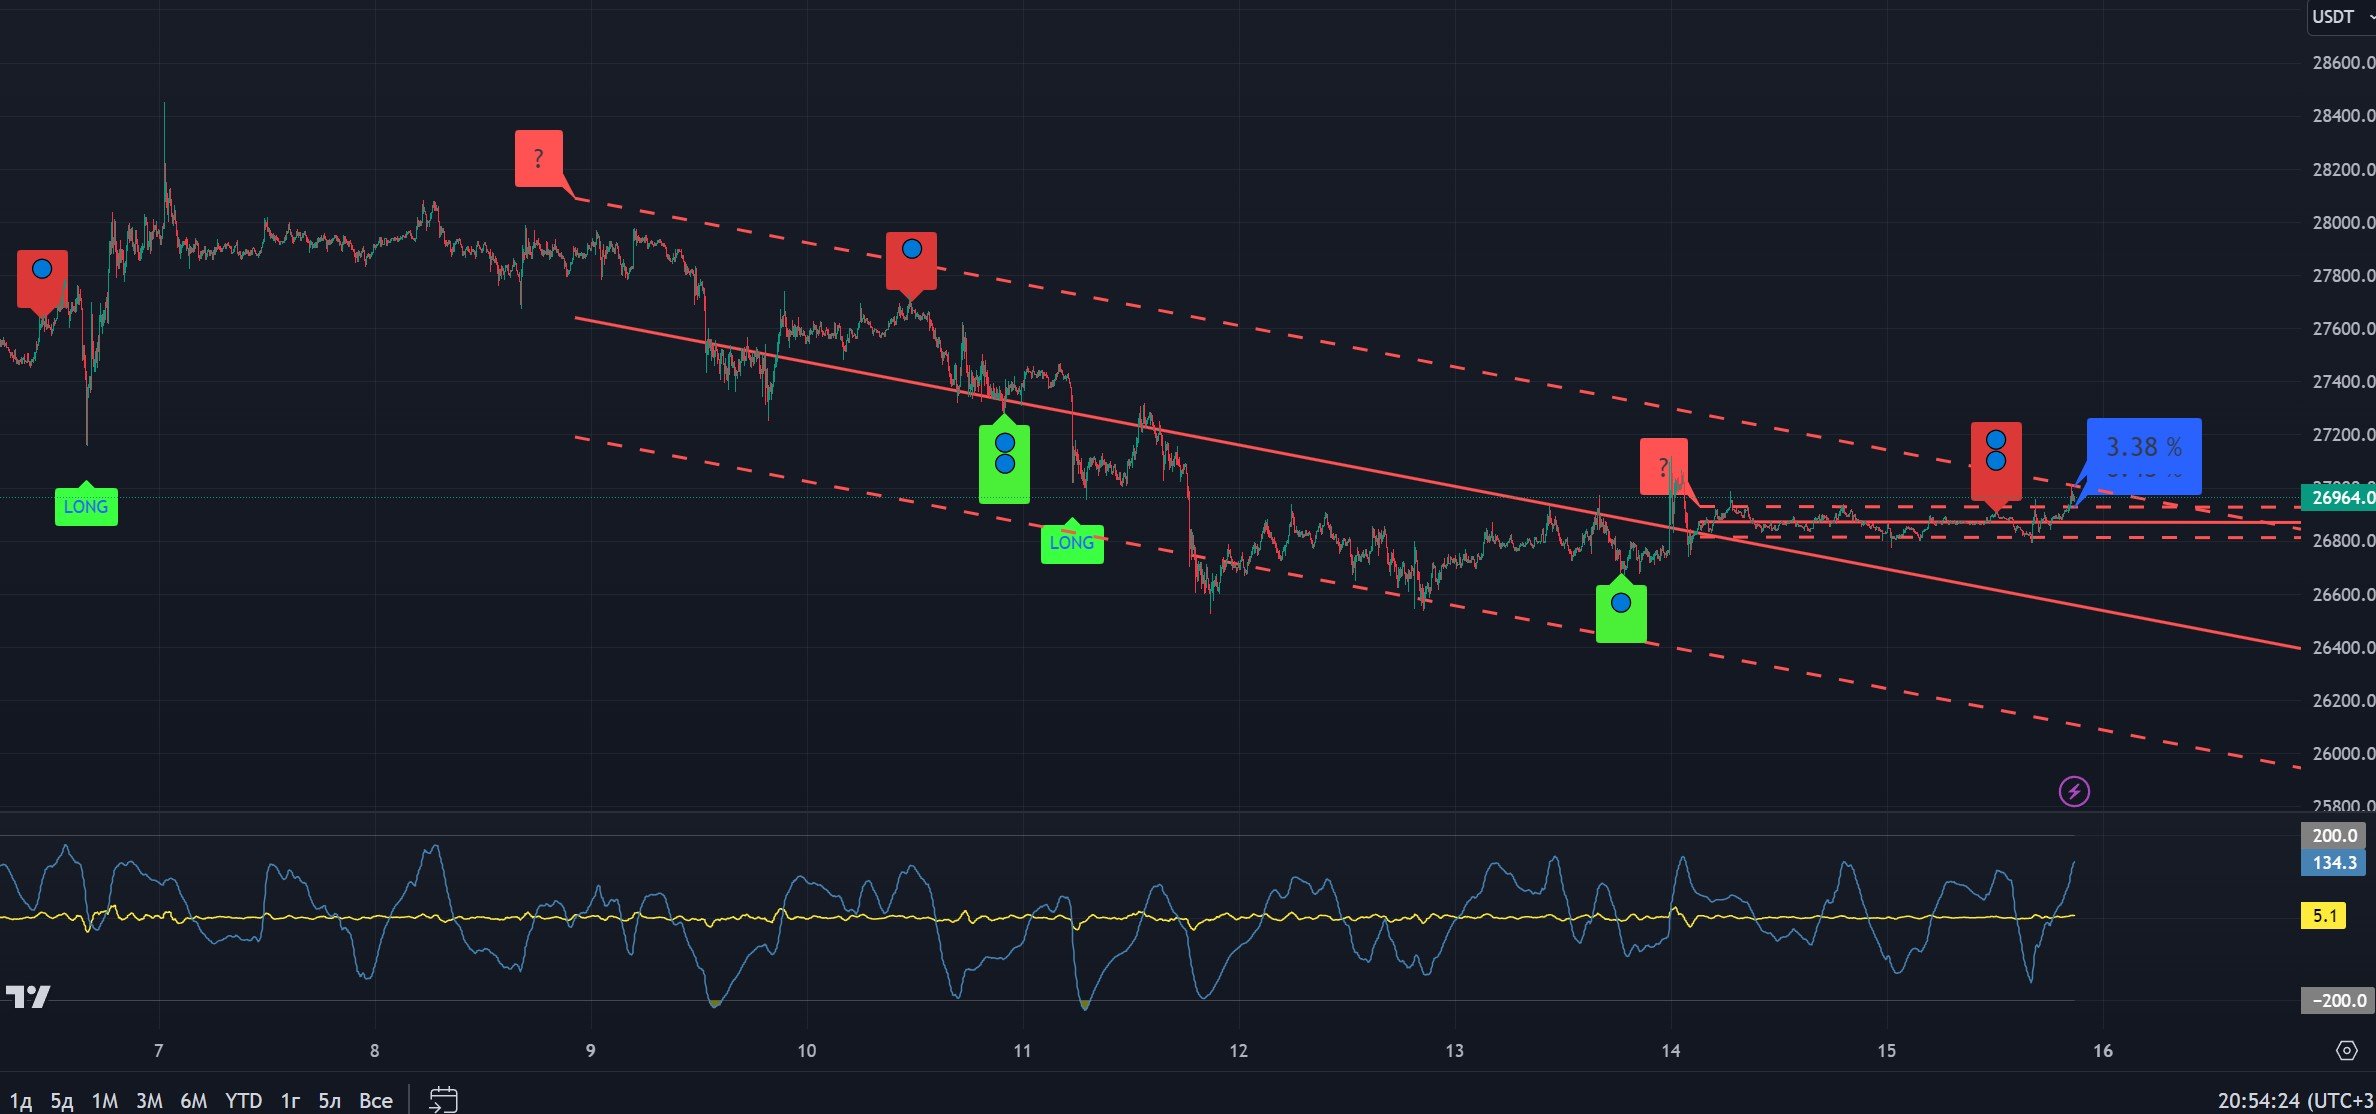Screen dimensions: 2376x1114
Task: Click the current price label 26964.0
Action: pyautogui.click(x=2340, y=497)
